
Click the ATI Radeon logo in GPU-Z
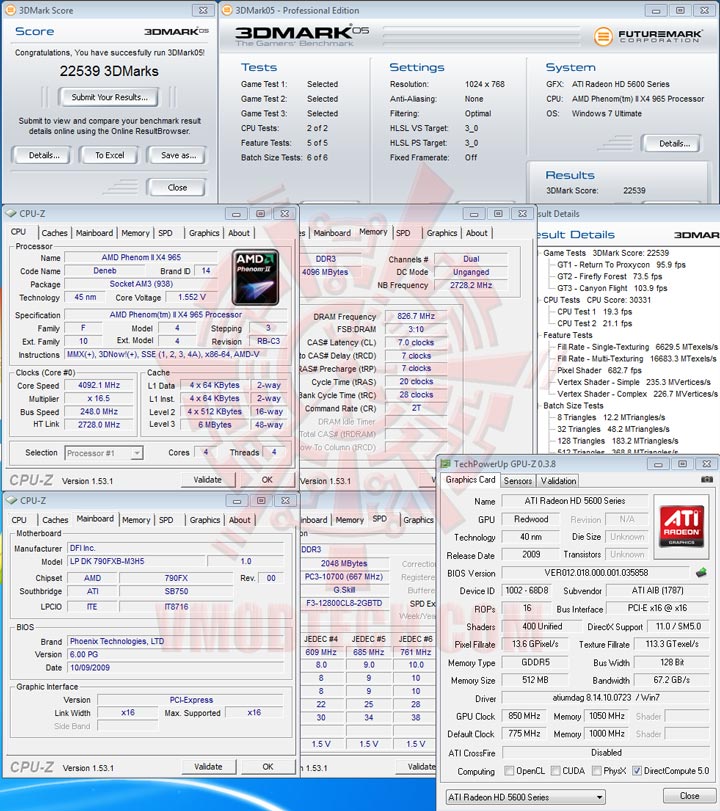tap(683, 527)
